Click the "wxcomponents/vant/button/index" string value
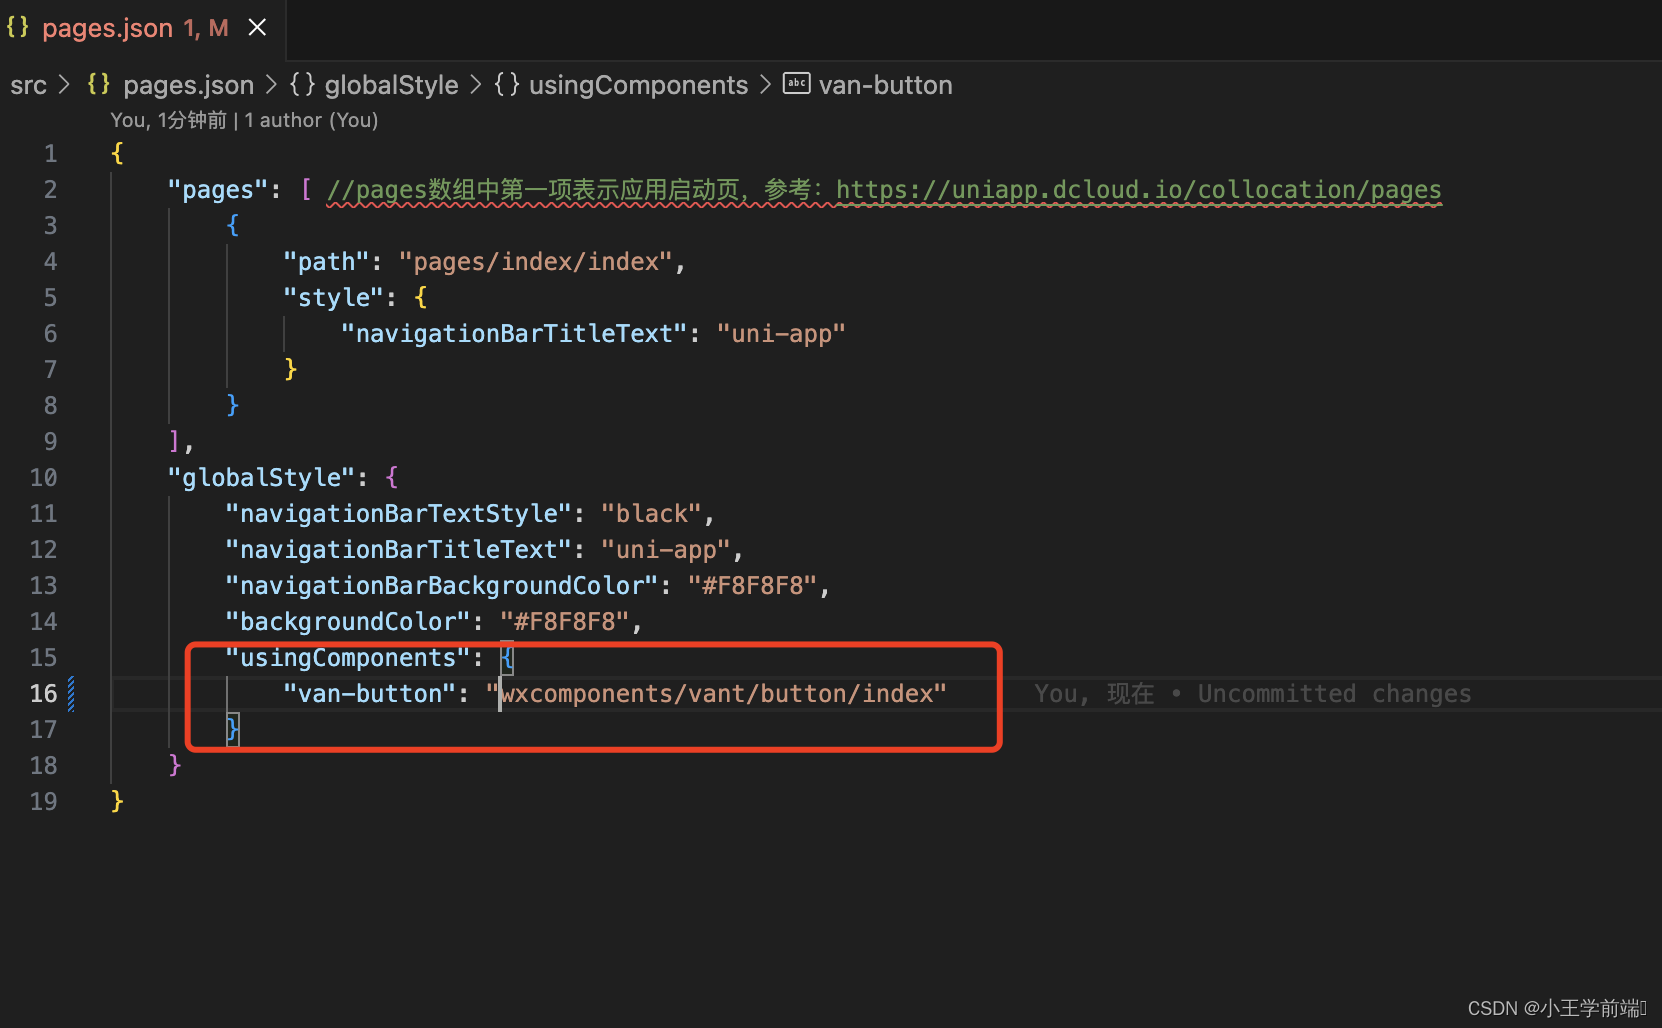Image resolution: width=1662 pixels, height=1028 pixels. [x=716, y=694]
